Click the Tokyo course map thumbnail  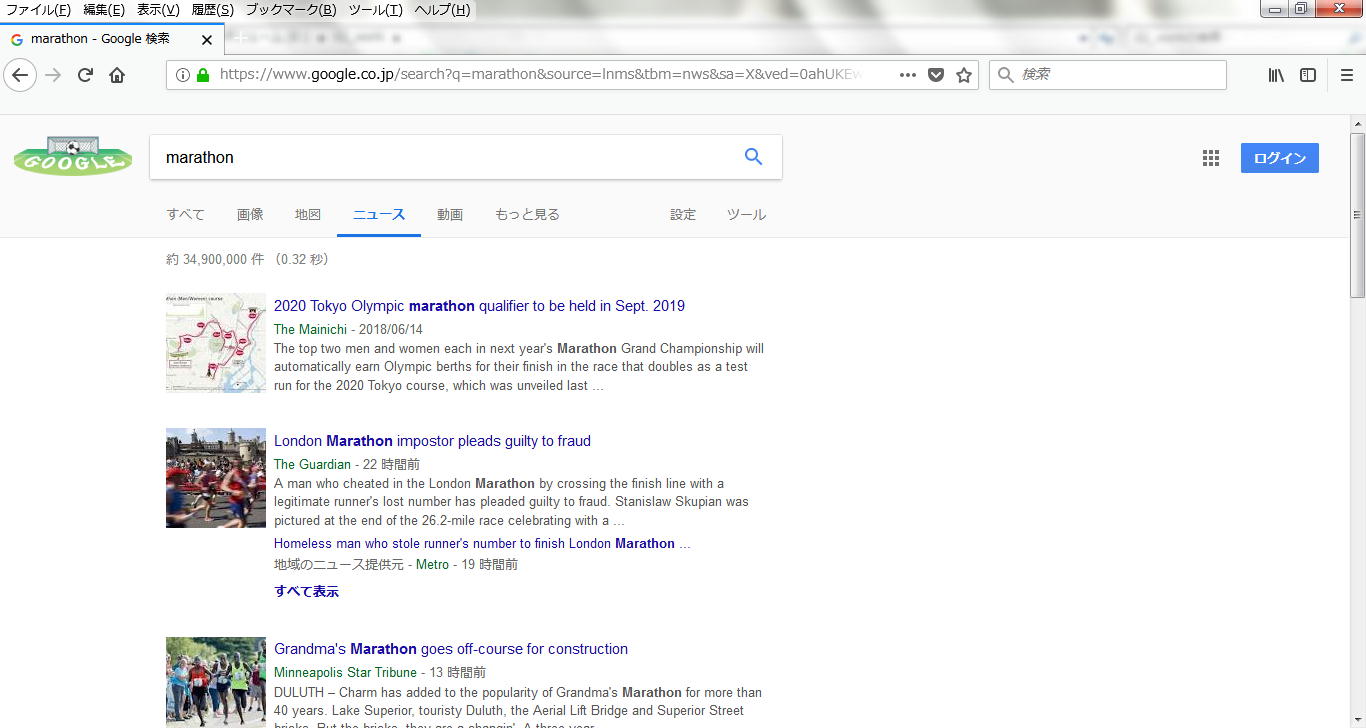click(216, 343)
